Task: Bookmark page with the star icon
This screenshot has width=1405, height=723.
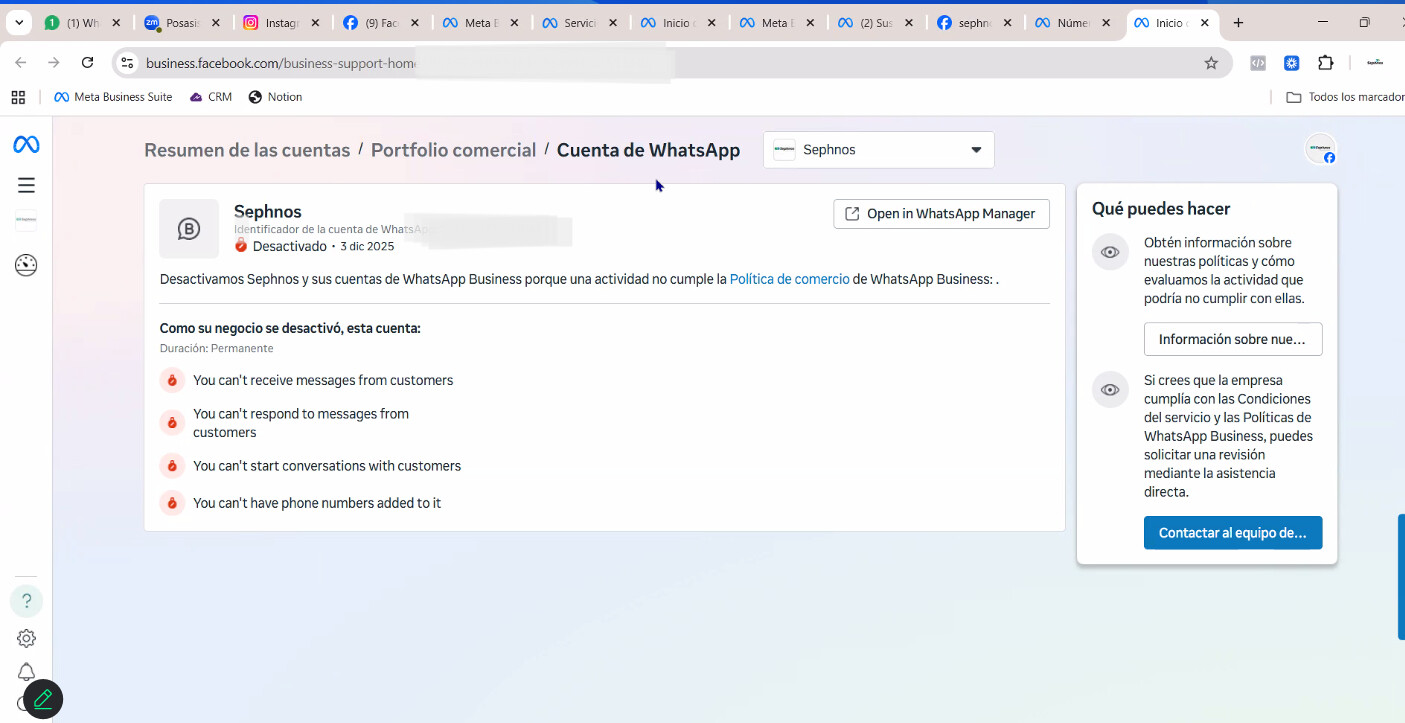Action: click(x=1211, y=63)
